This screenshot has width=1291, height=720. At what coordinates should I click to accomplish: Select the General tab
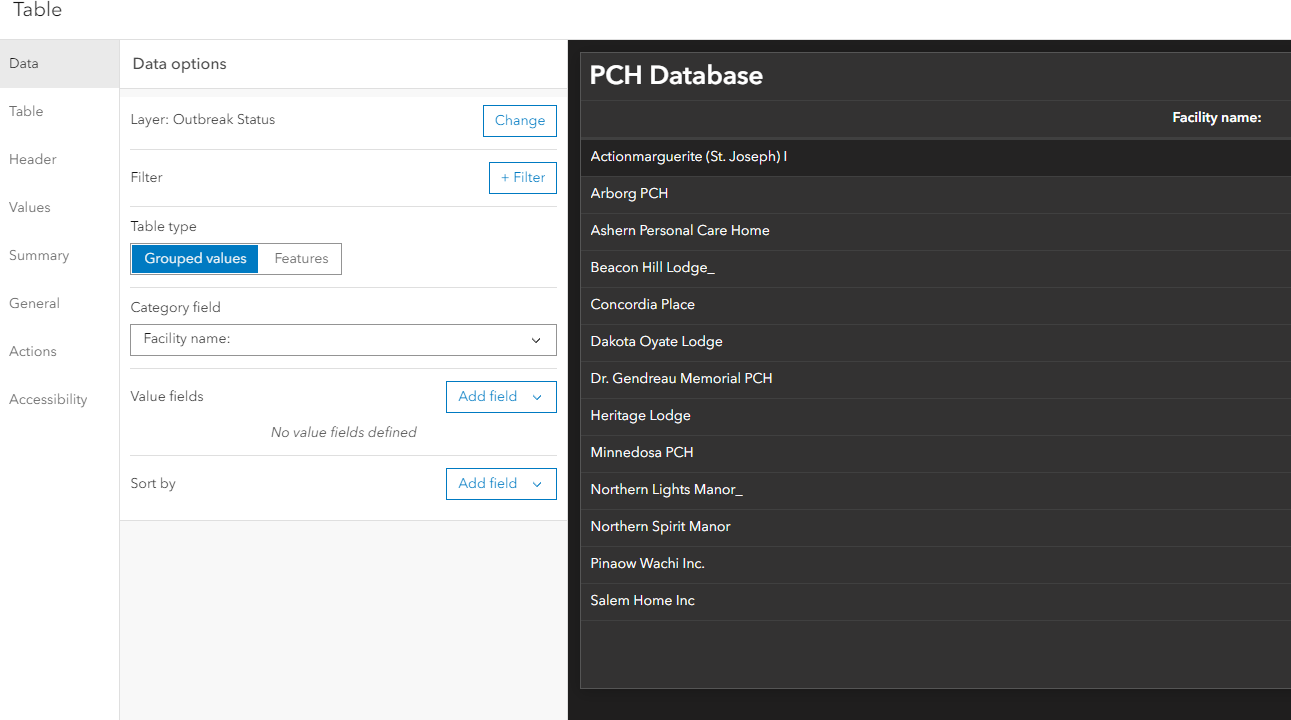(59, 303)
